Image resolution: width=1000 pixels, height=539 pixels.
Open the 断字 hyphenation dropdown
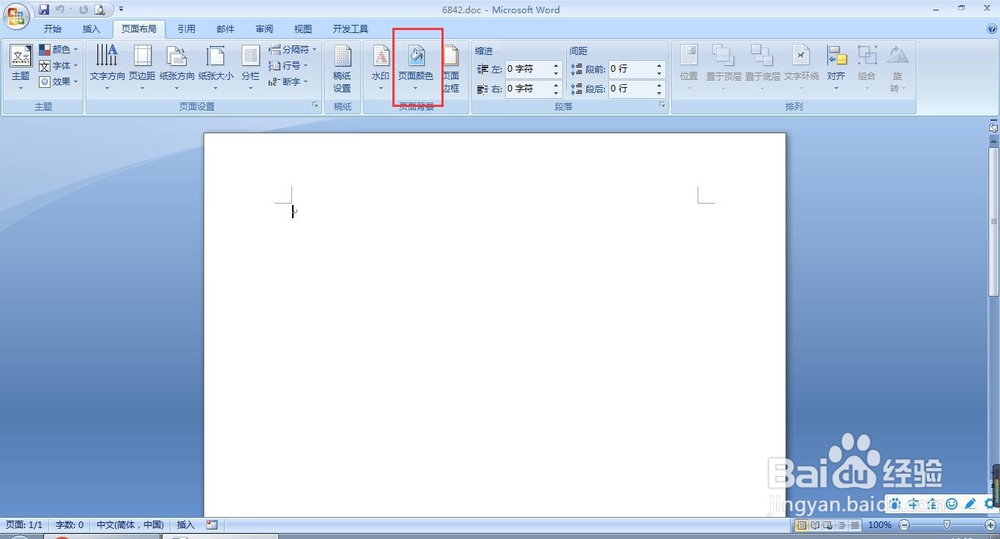pyautogui.click(x=288, y=82)
